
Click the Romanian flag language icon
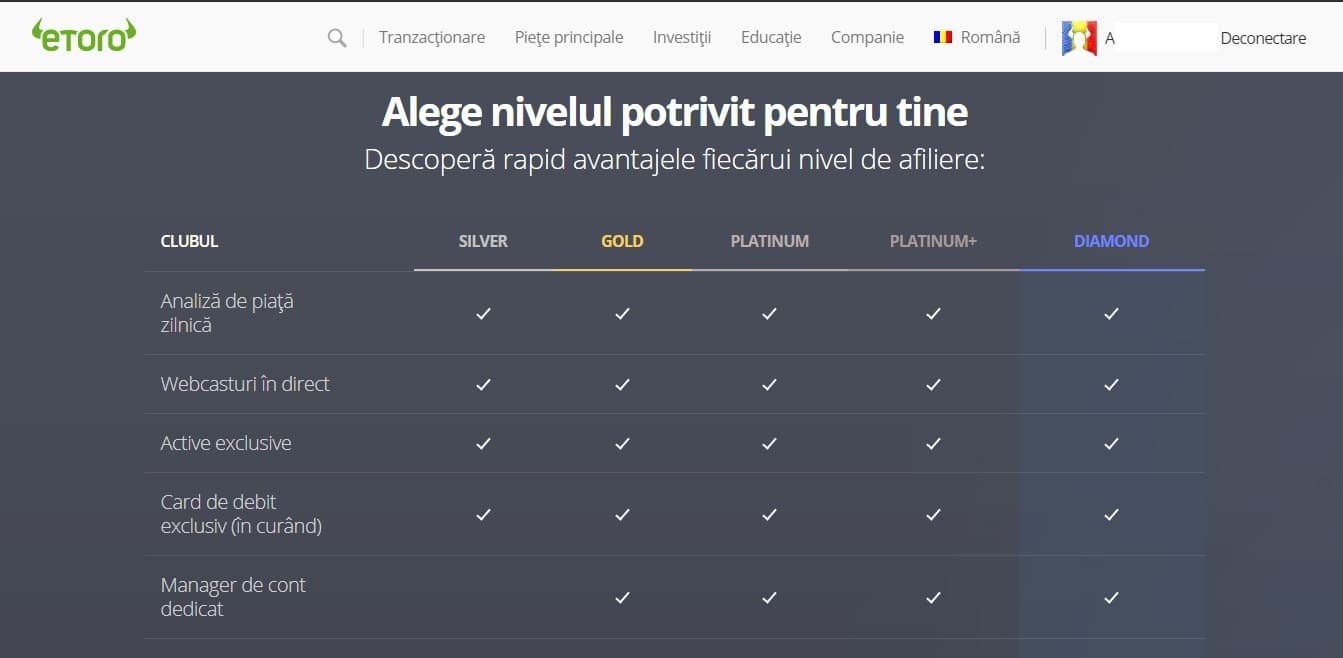click(941, 36)
